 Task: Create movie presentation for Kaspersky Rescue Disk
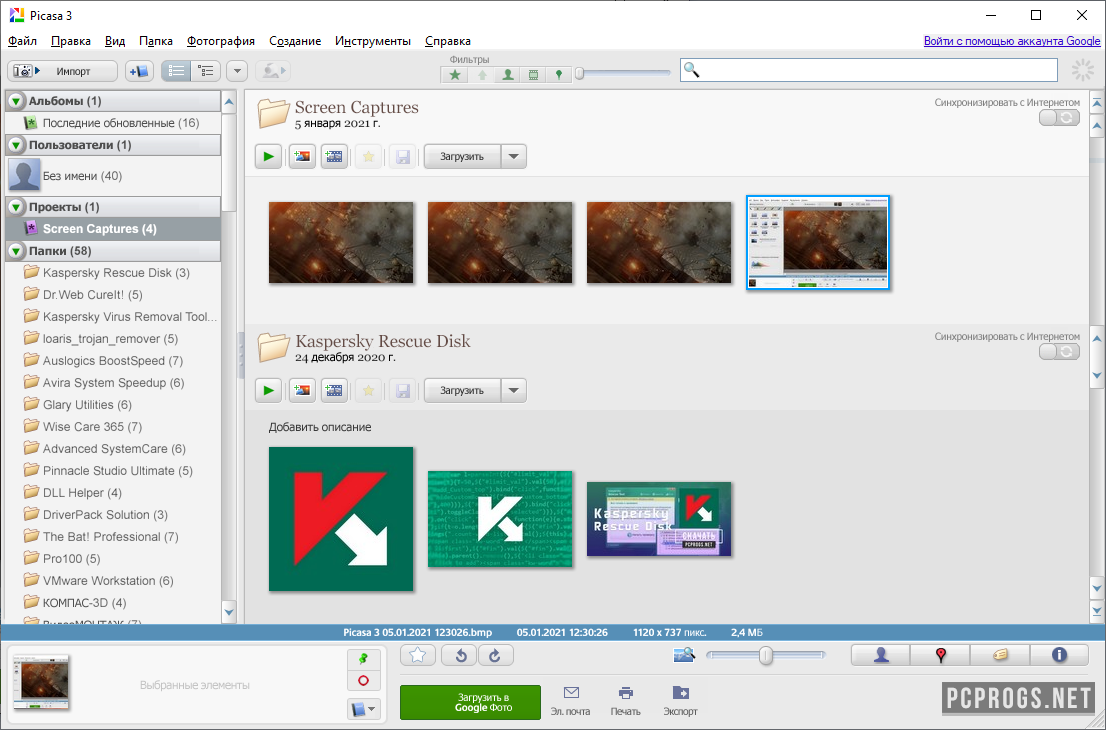tap(334, 391)
